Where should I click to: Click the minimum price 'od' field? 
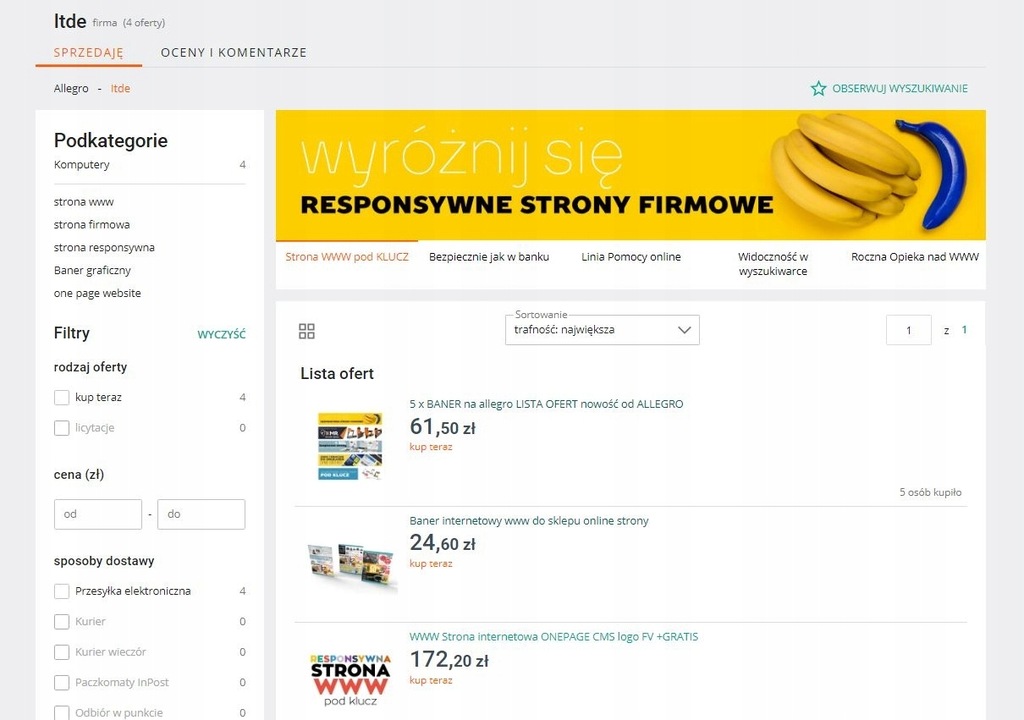[97, 514]
